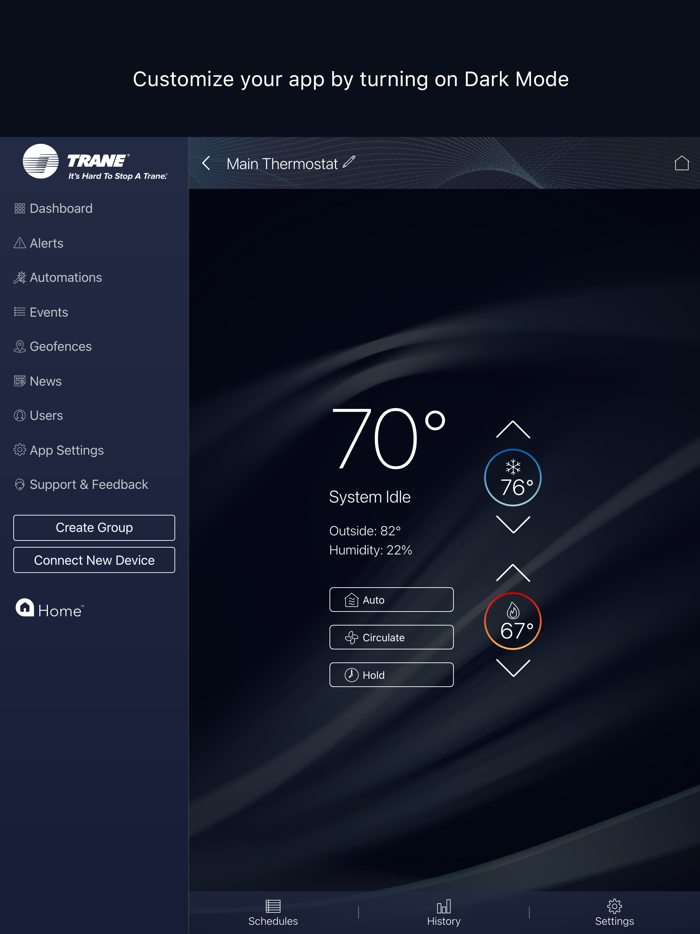Screen dimensions: 700x934
Task: Click the 70° current temperature reading
Action: point(388,439)
